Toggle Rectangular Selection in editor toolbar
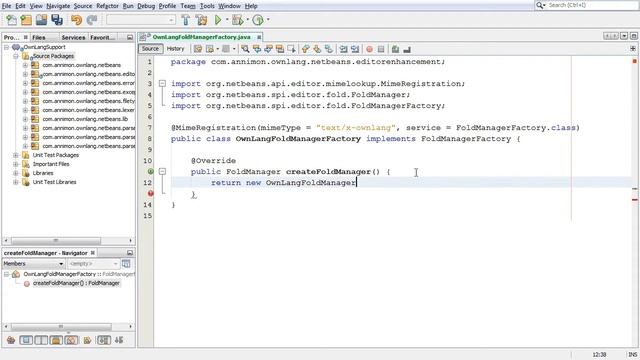 pyautogui.click(x=291, y=49)
